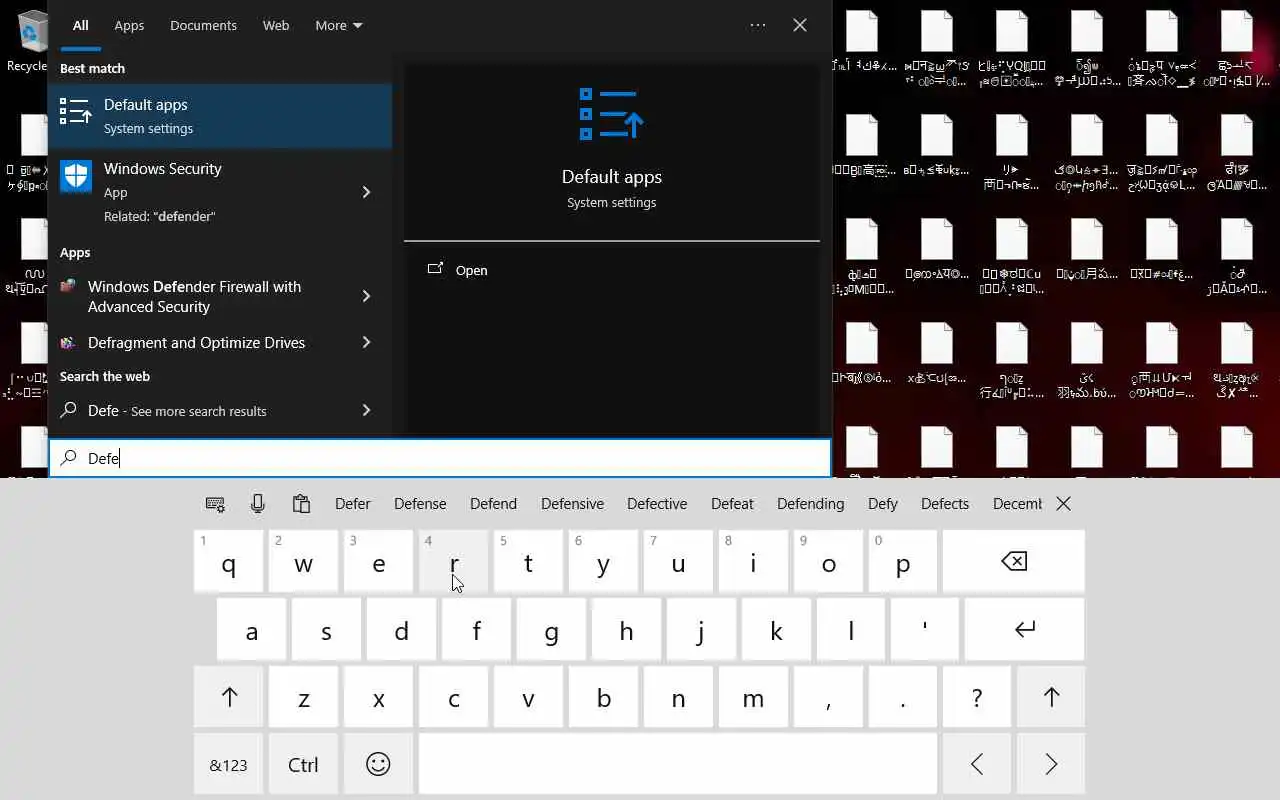Tap the spacebar on the touch keyboard

tap(678, 764)
